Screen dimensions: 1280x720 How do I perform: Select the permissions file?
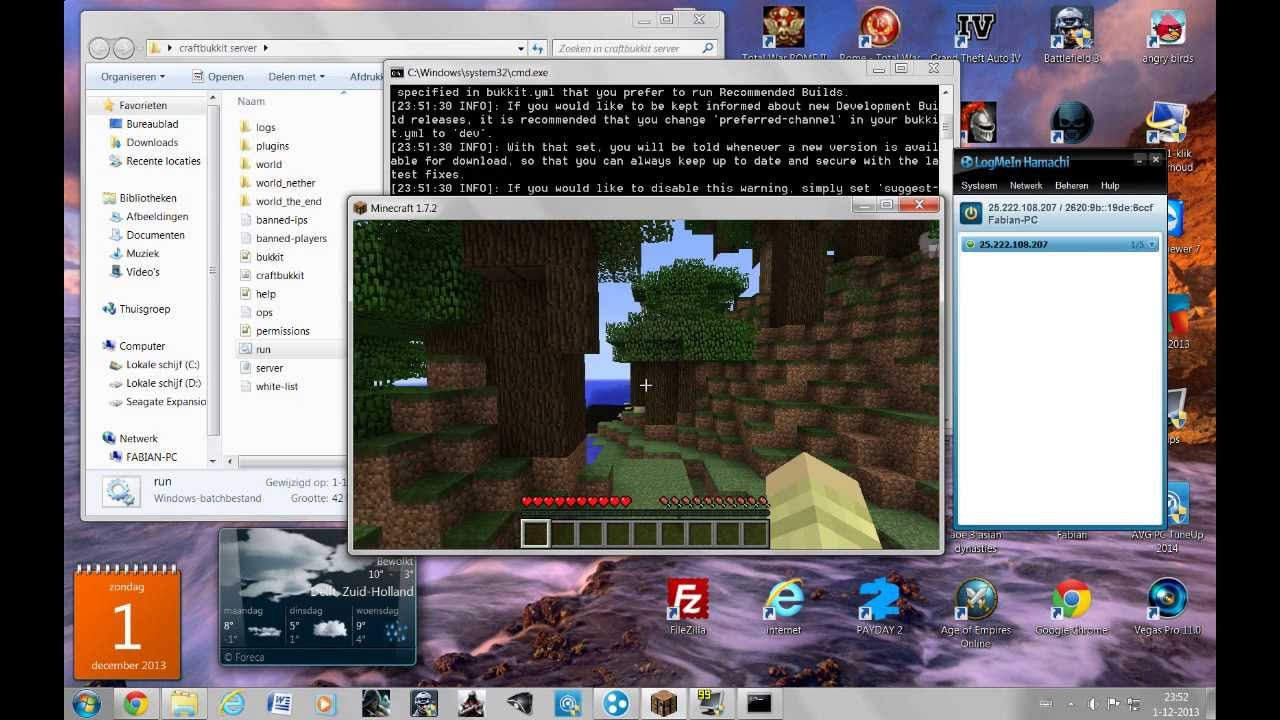coord(282,331)
